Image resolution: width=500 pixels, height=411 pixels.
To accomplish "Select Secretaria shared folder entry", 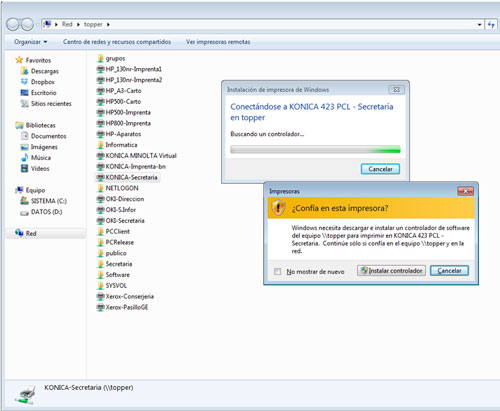I will tap(115, 264).
